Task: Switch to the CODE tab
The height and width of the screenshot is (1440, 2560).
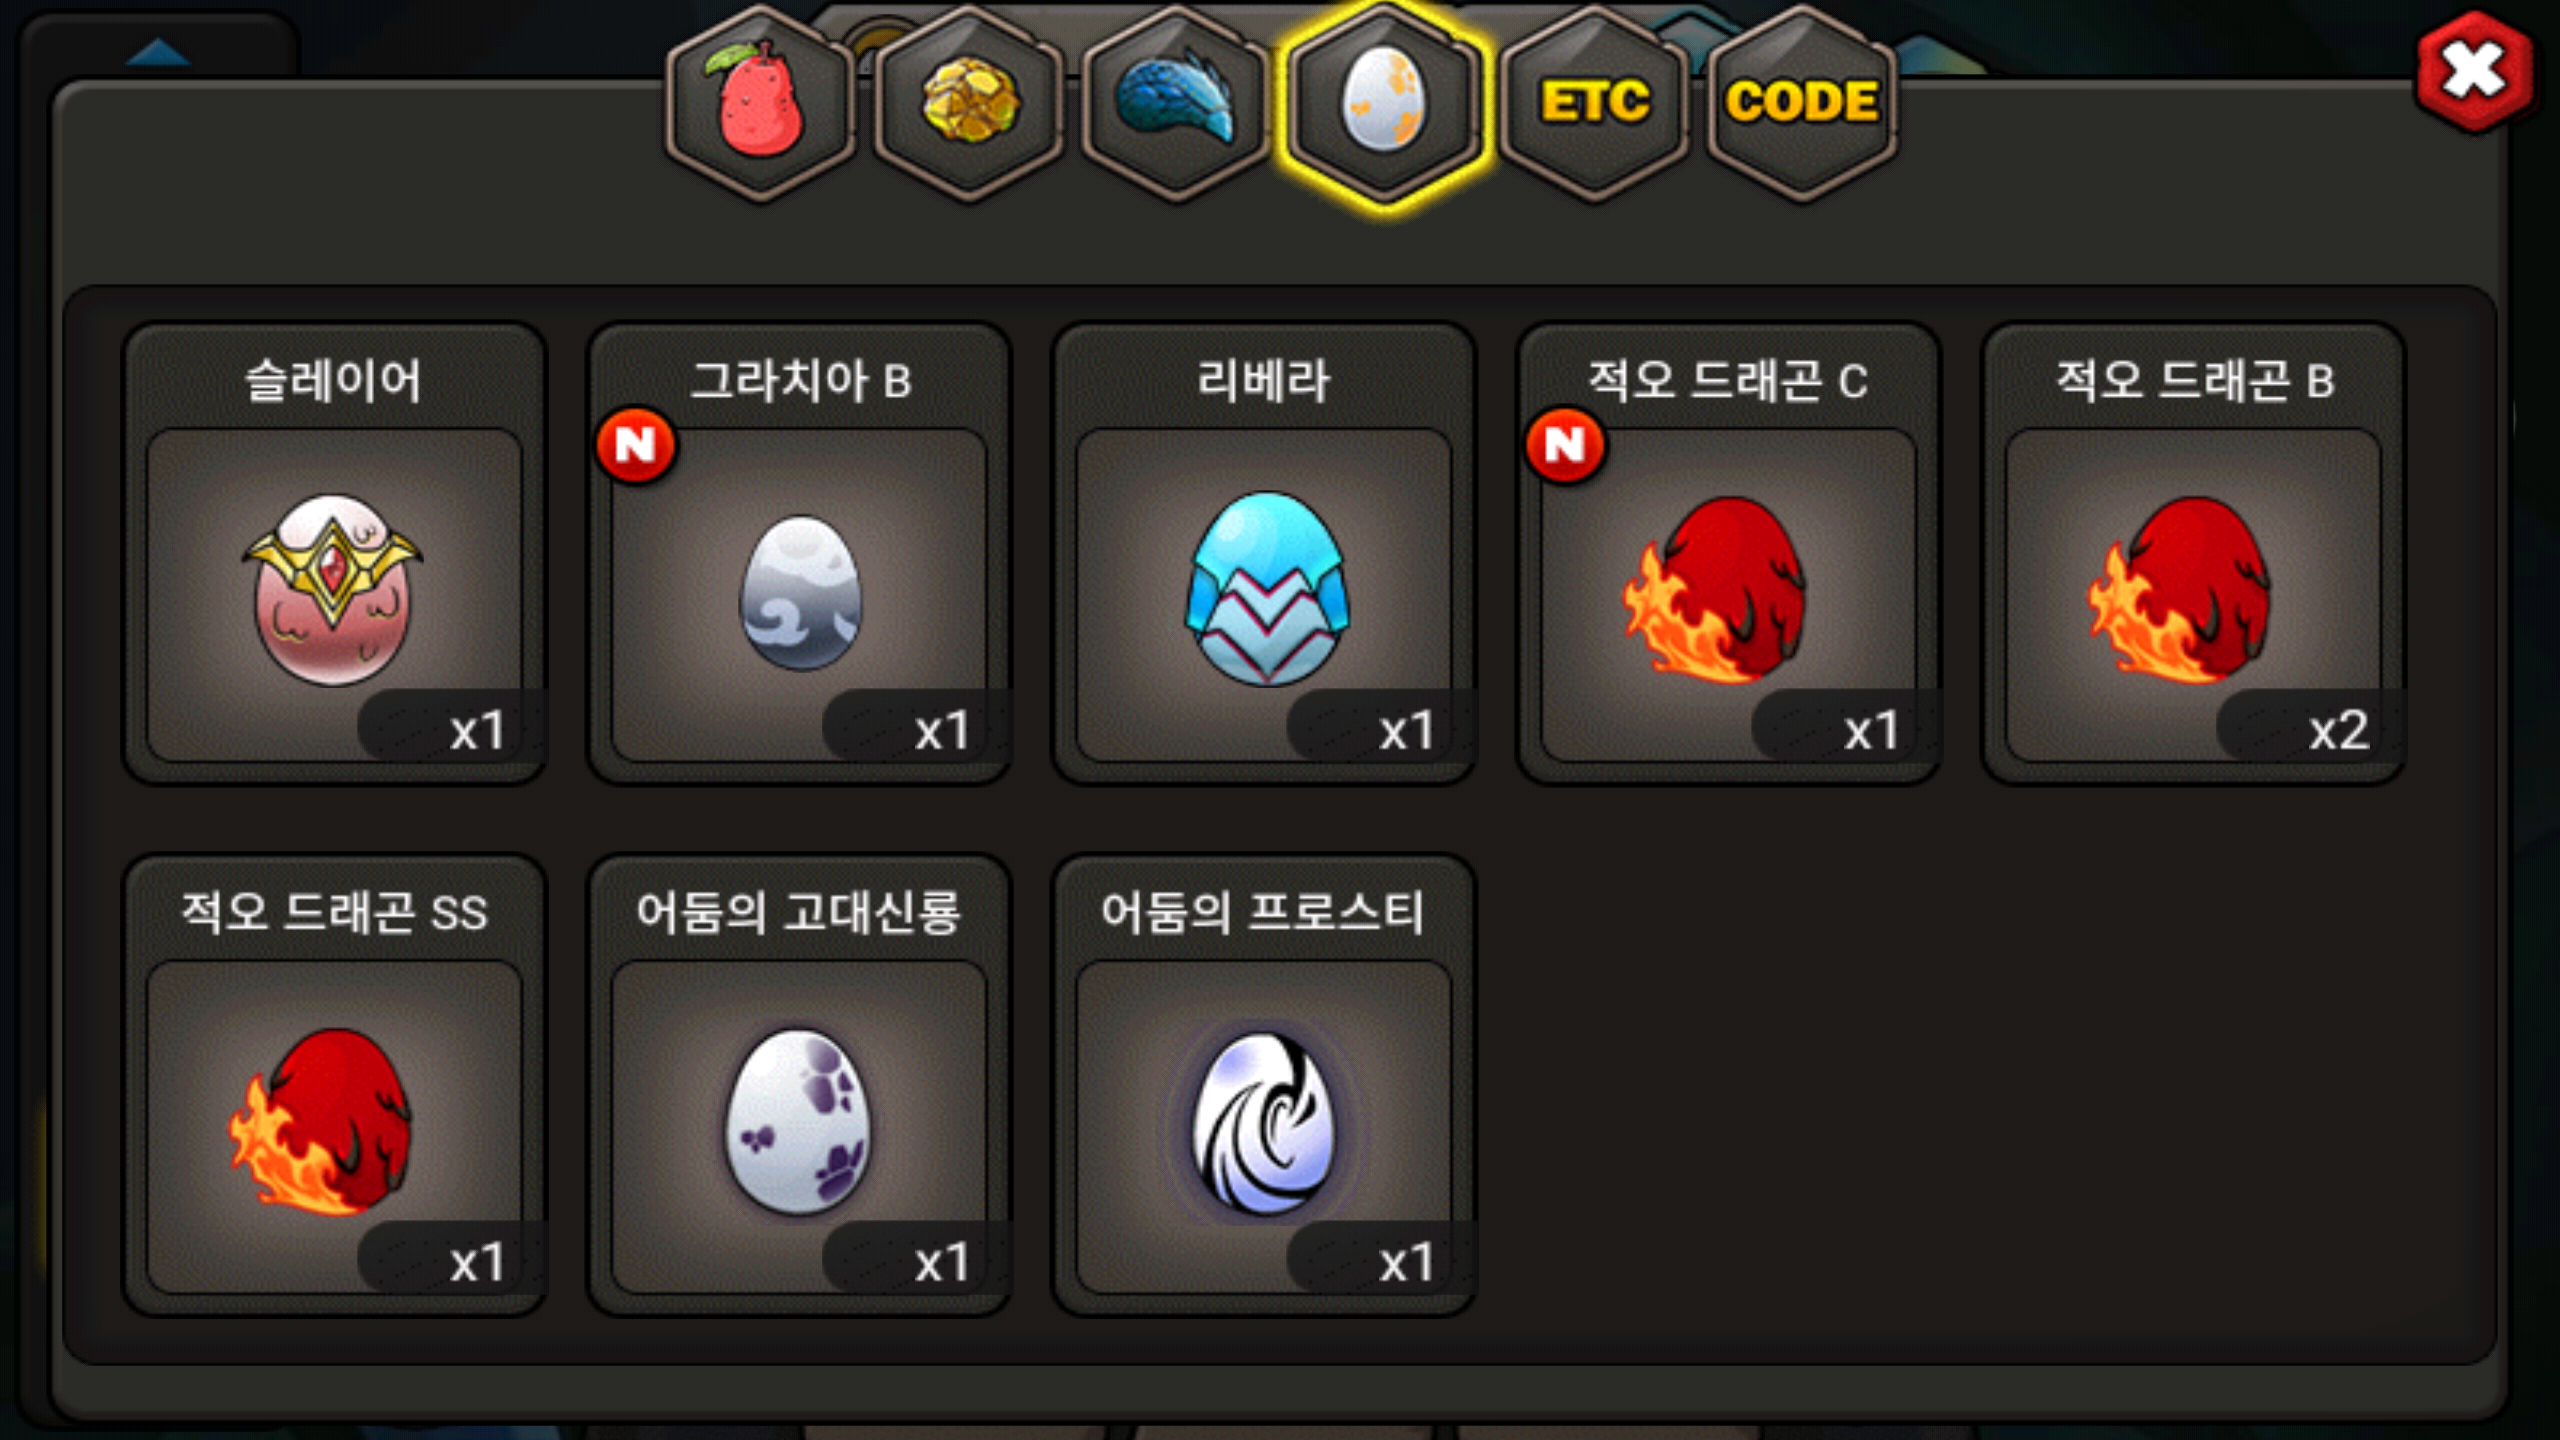Action: (1802, 102)
